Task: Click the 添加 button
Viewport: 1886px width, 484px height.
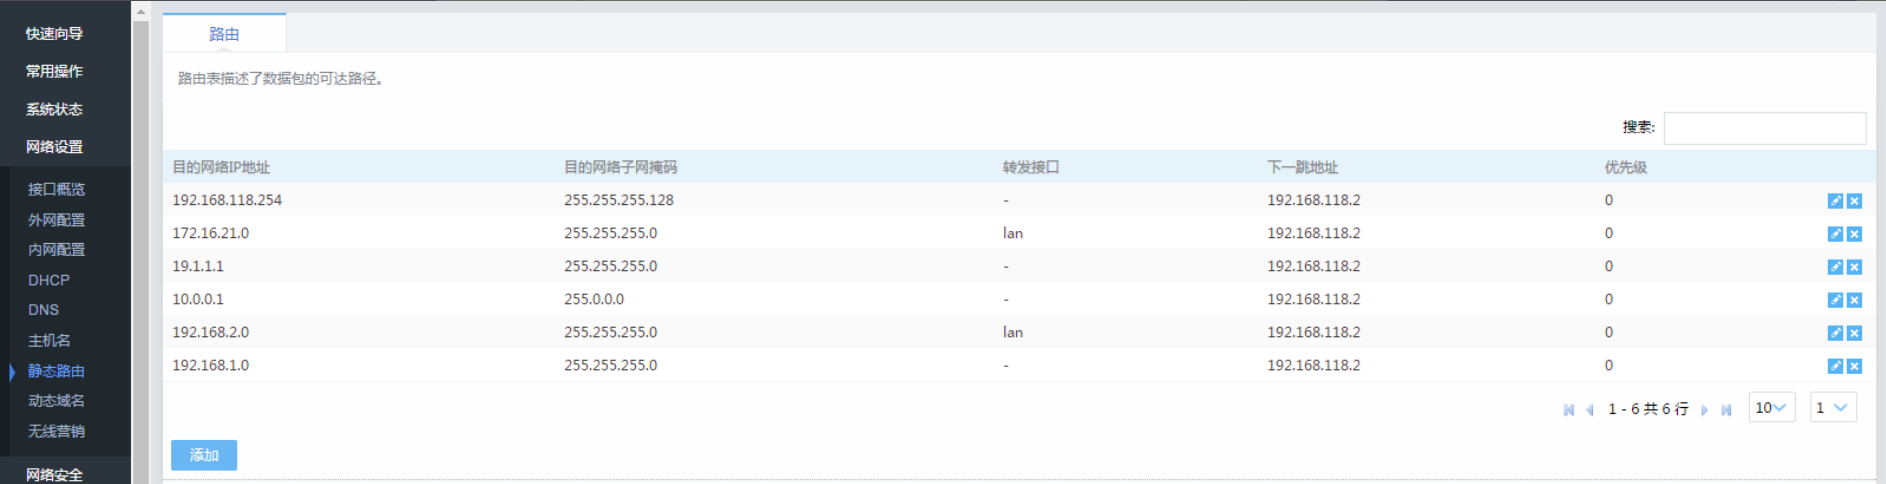Action: pyautogui.click(x=204, y=455)
